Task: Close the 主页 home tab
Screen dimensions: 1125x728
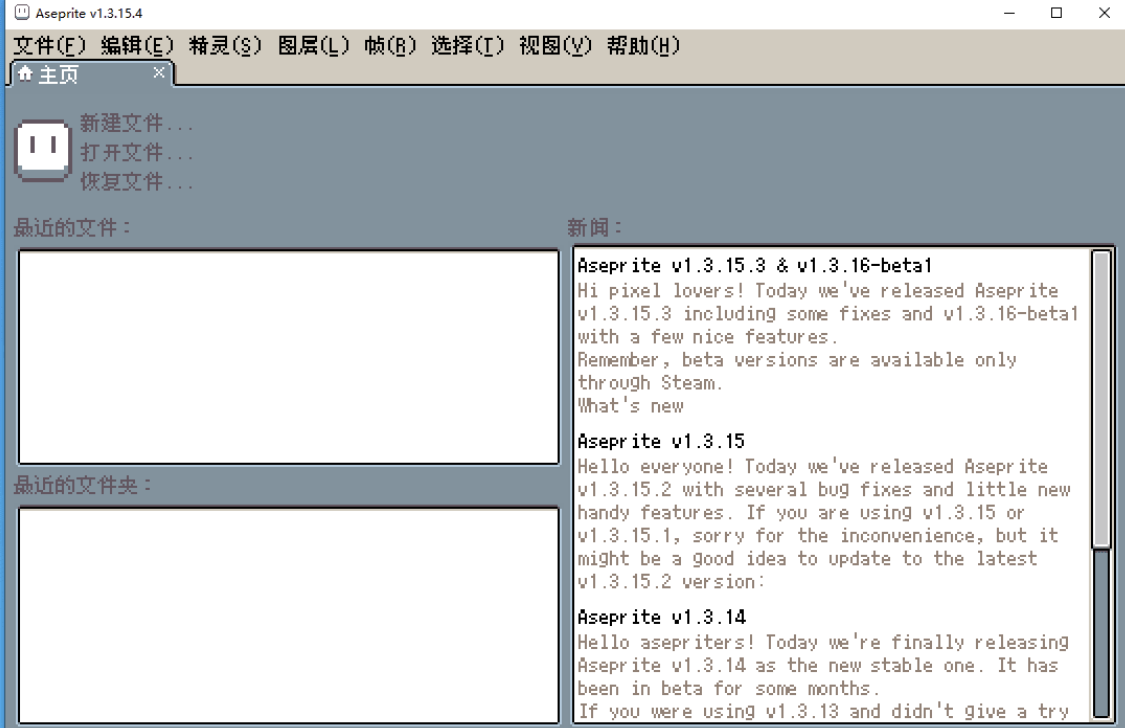Action: (x=157, y=72)
